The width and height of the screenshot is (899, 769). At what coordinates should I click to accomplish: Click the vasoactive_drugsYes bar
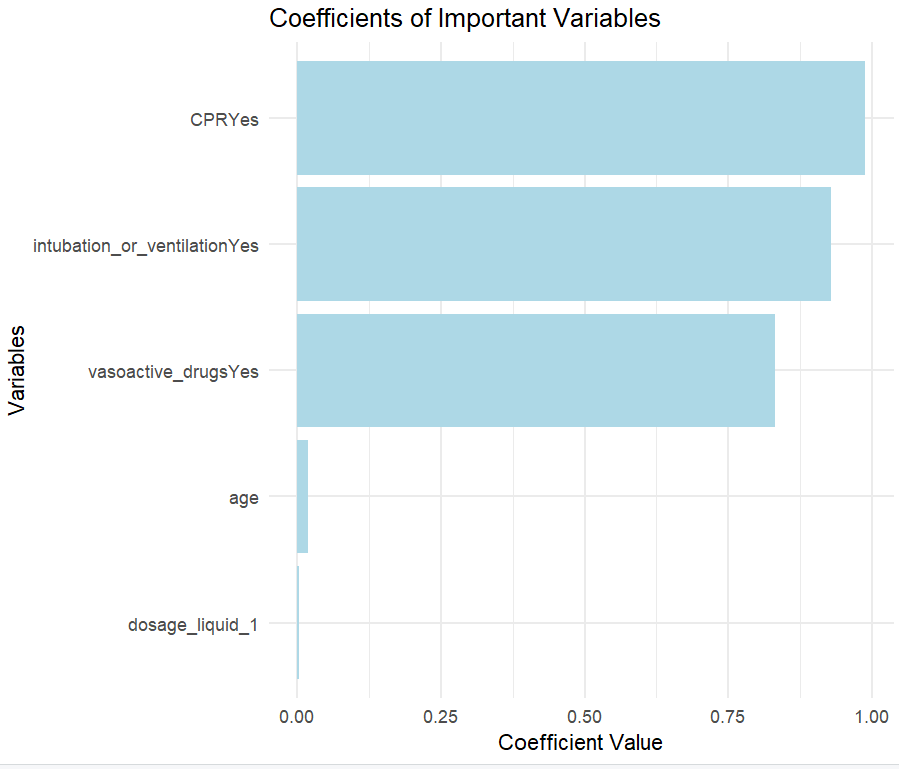click(x=536, y=370)
